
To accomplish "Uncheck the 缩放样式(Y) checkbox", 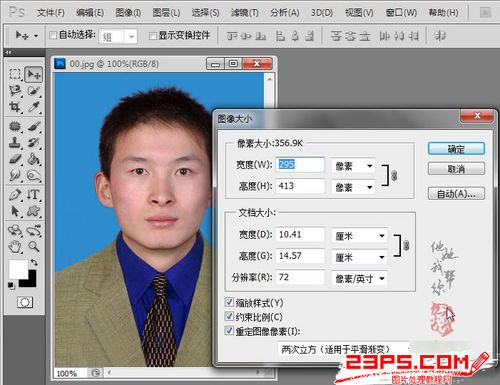I will [x=229, y=302].
